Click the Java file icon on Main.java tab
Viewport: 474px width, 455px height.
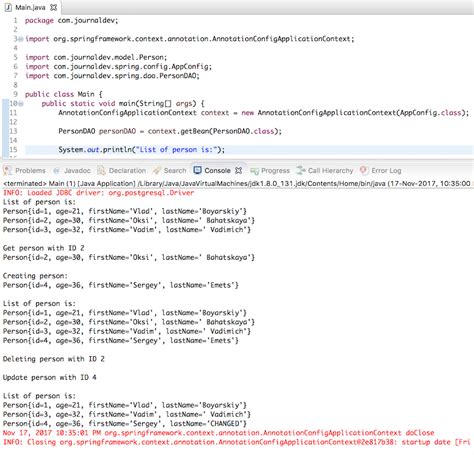(8, 7)
